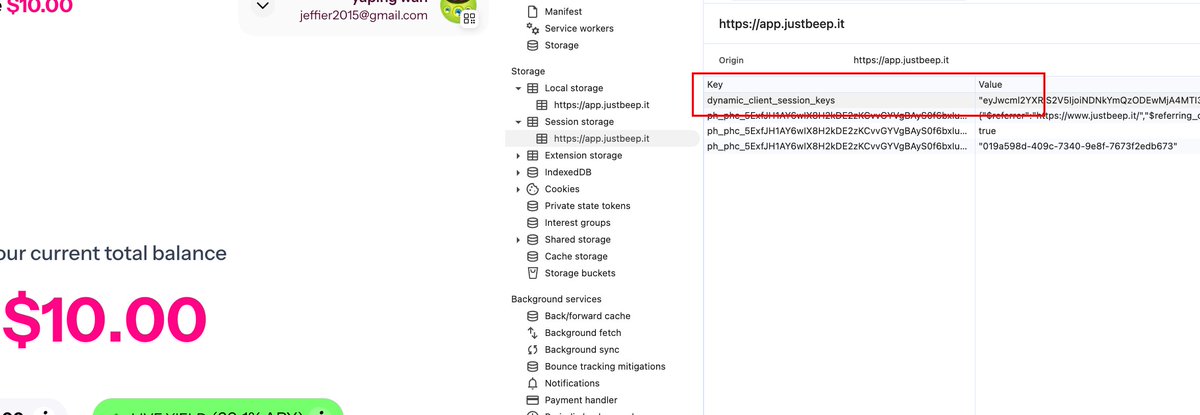Open Back/forward cache
The height and width of the screenshot is (415, 1200).
tap(587, 316)
